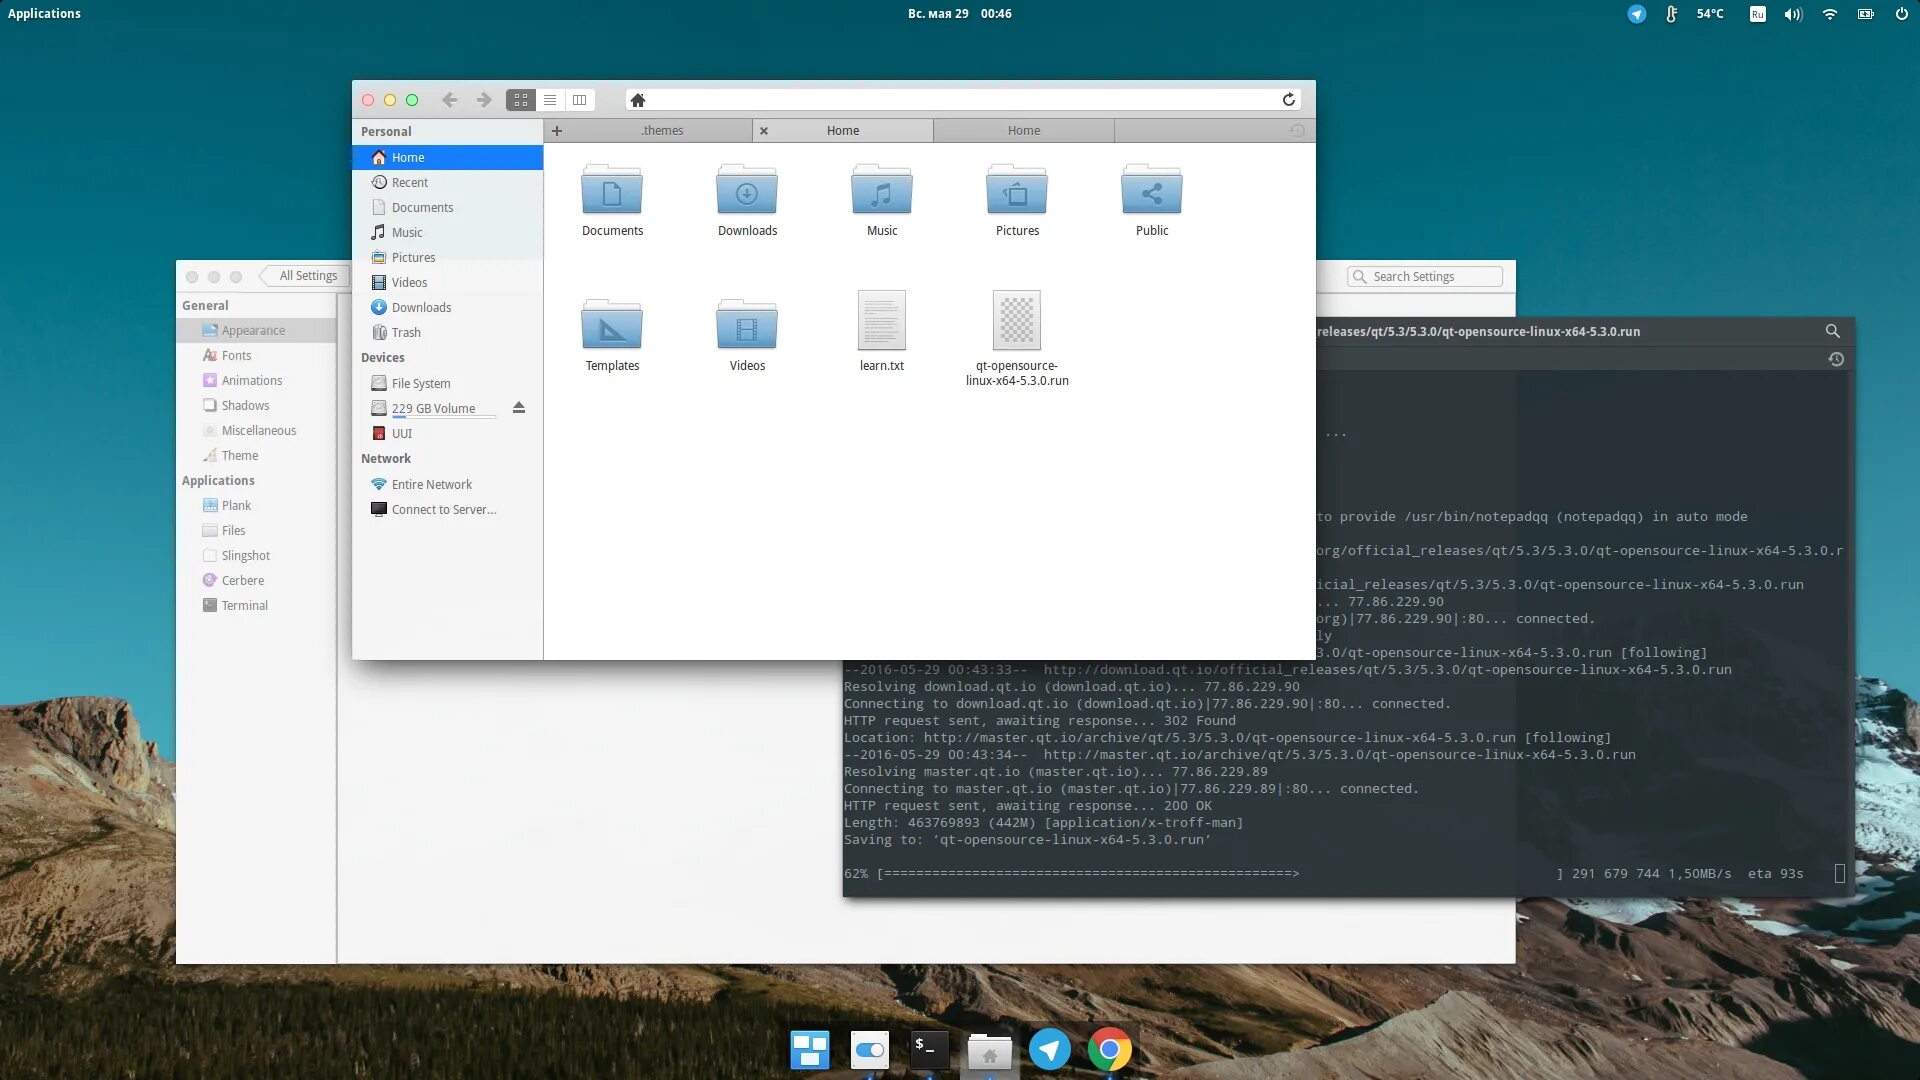Click Connect to Server in sidebar

[443, 510]
